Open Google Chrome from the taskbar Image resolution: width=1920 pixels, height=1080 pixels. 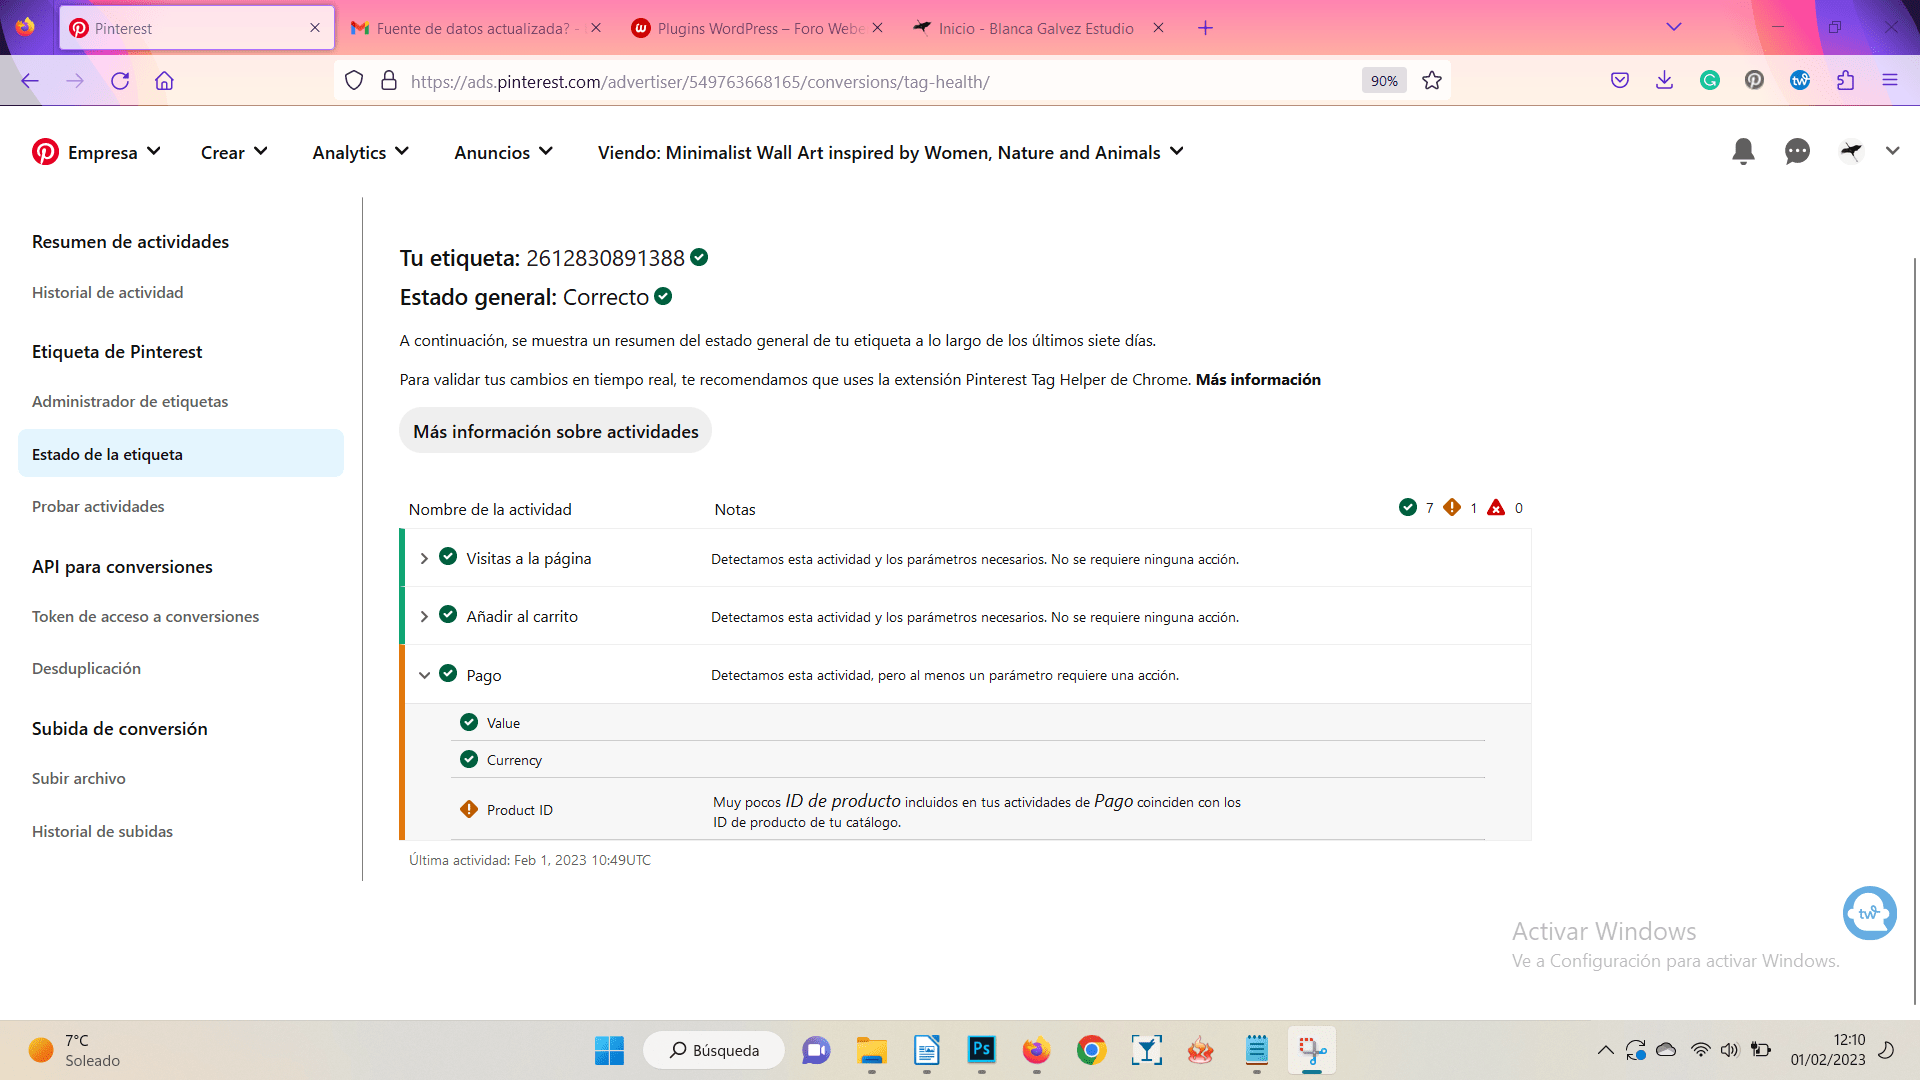[1091, 1050]
